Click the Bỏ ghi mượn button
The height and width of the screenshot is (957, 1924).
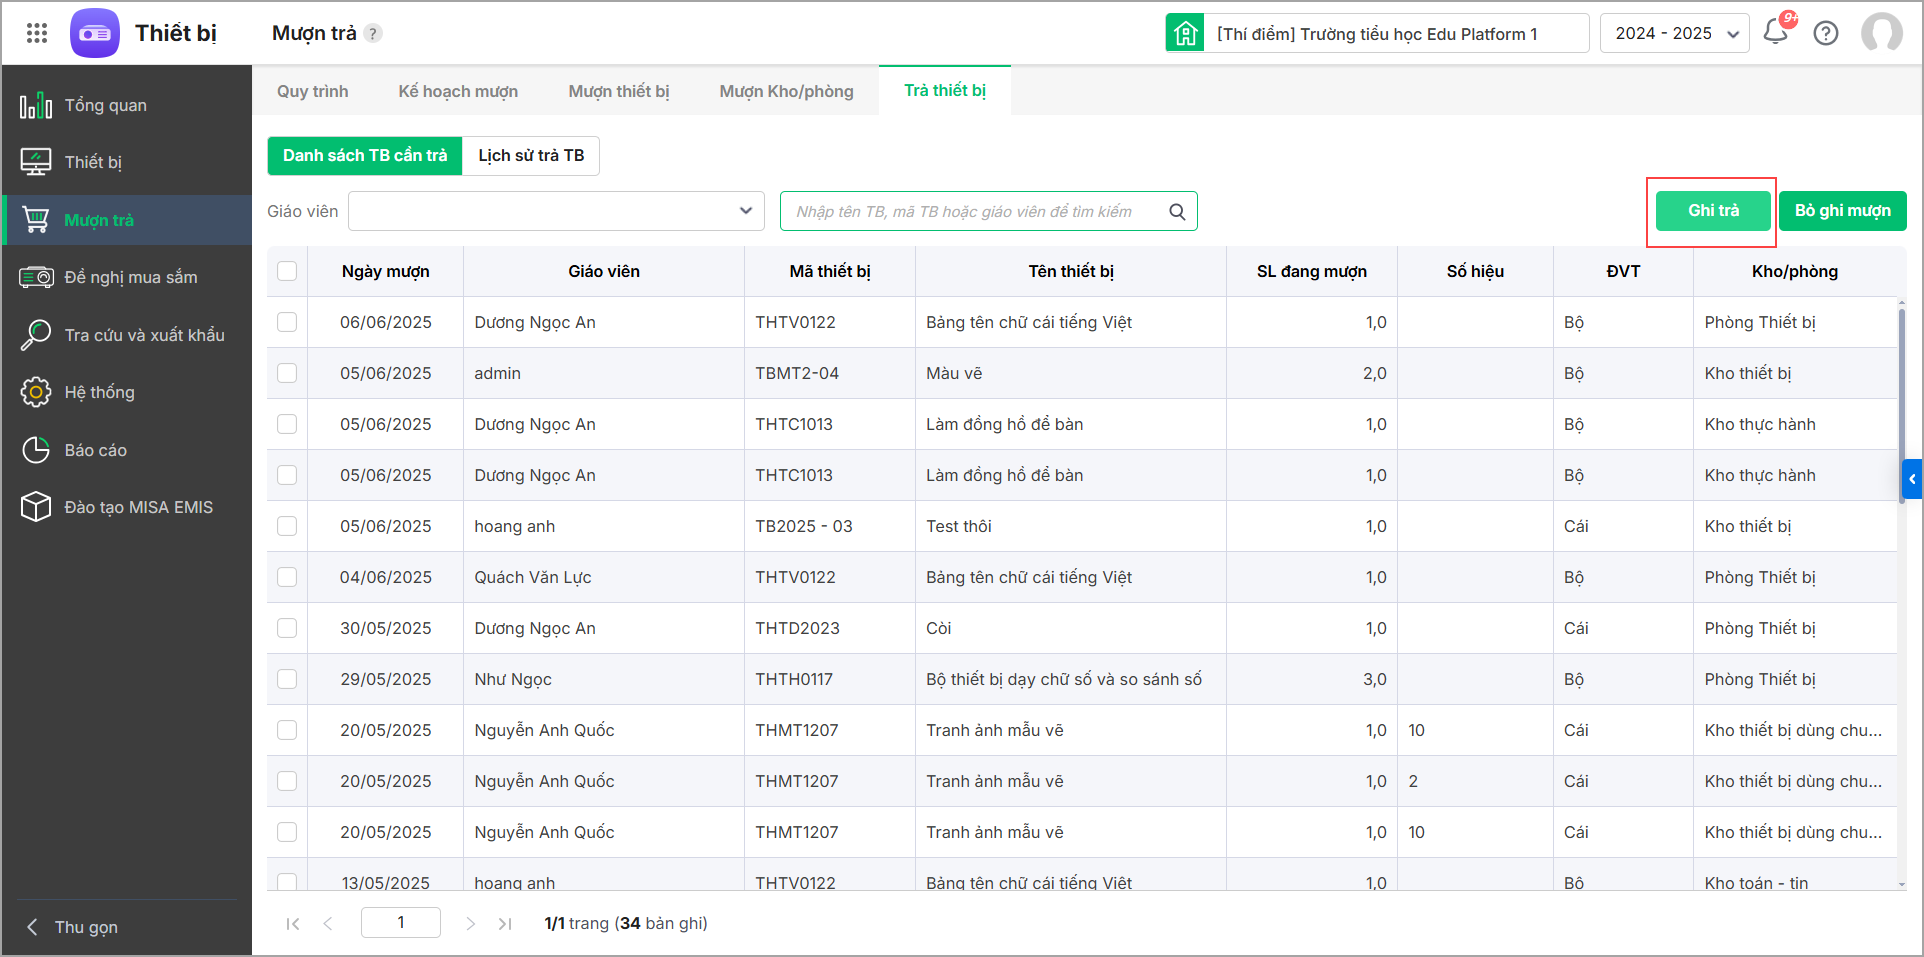pos(1842,211)
